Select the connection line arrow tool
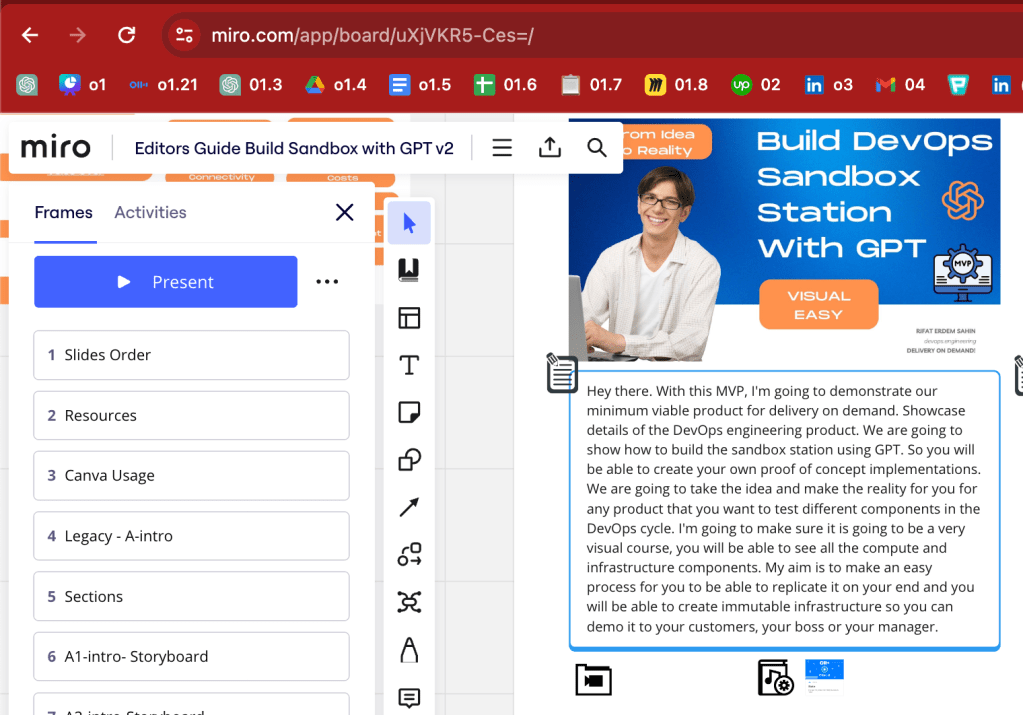1023x715 pixels. coord(409,507)
